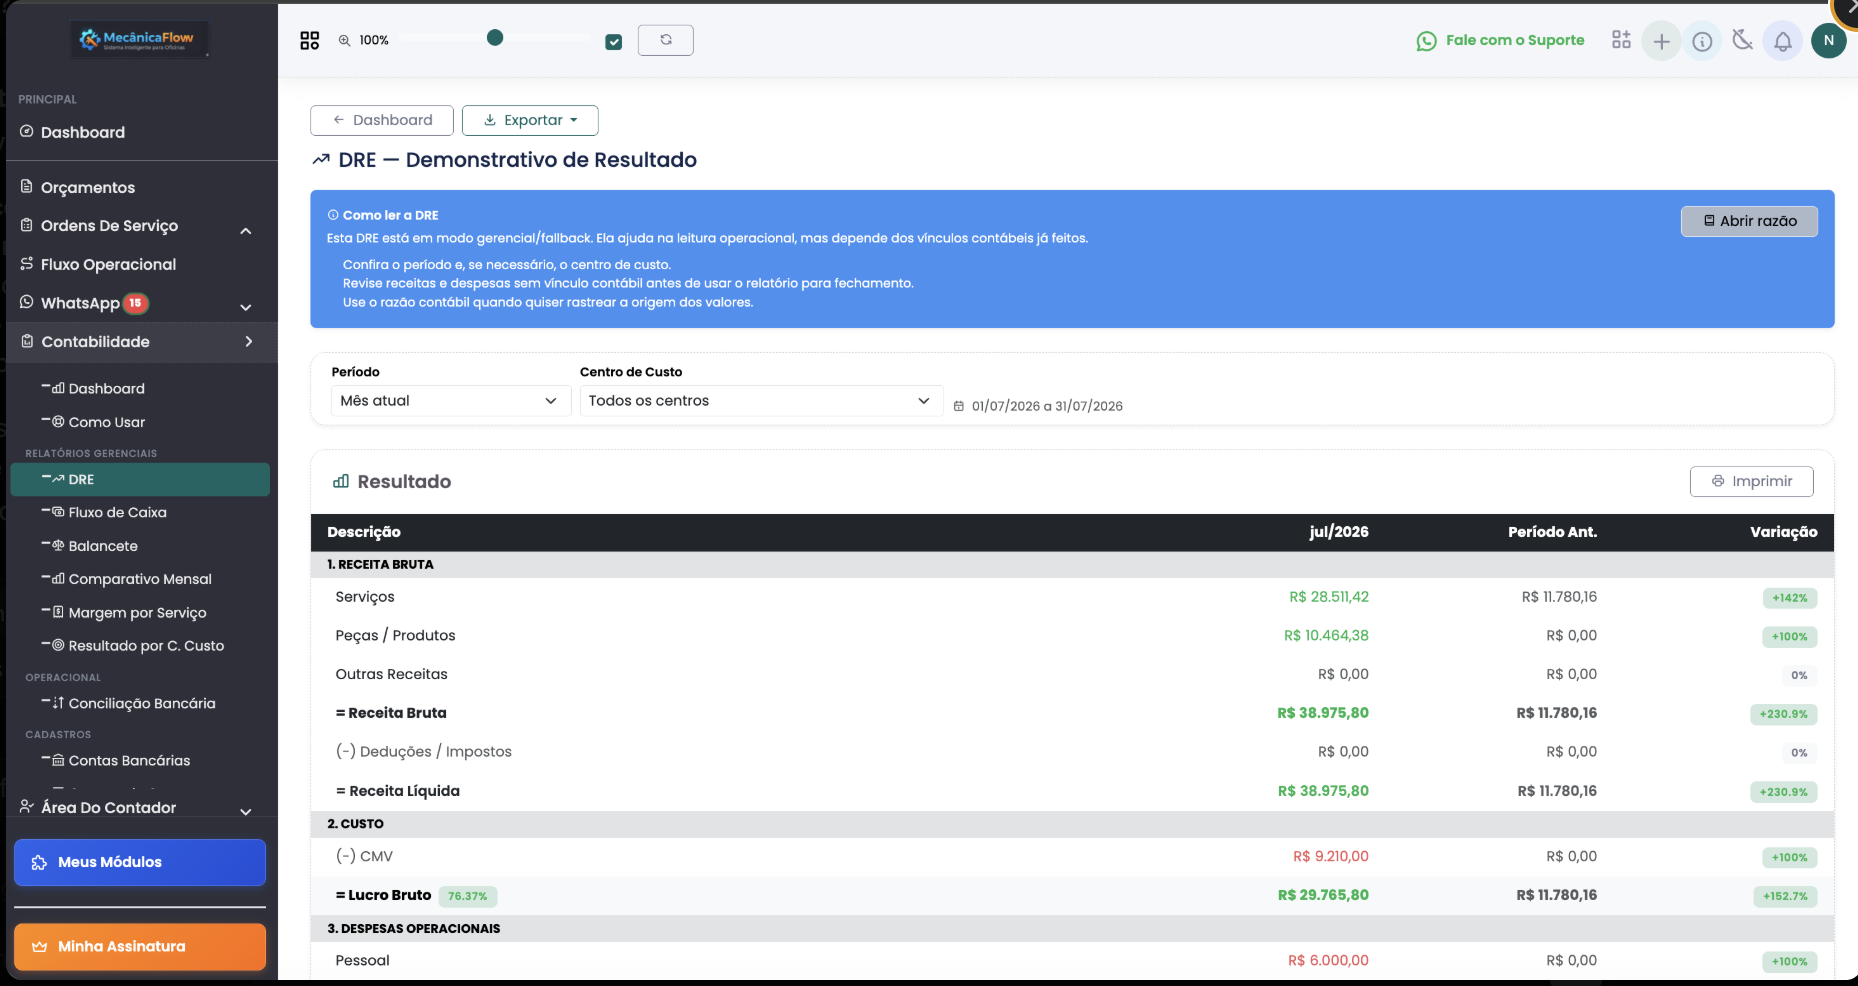Open Fale com o Suporte link

(1515, 40)
